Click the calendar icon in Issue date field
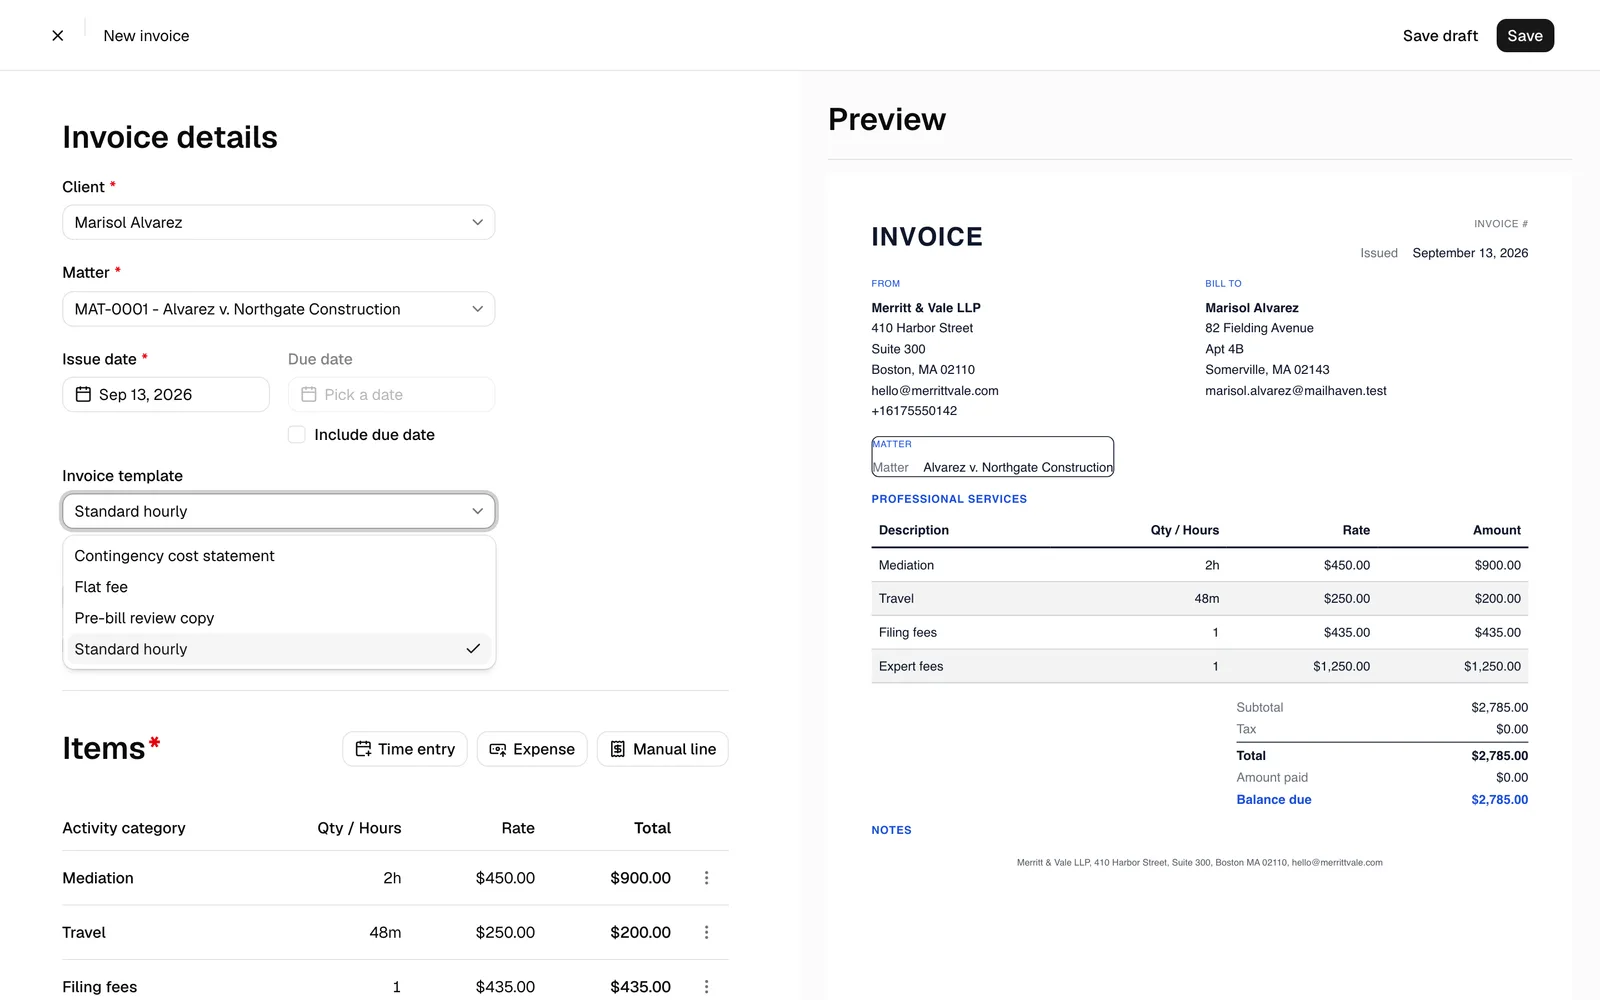This screenshot has height=1000, width=1600. tap(84, 395)
